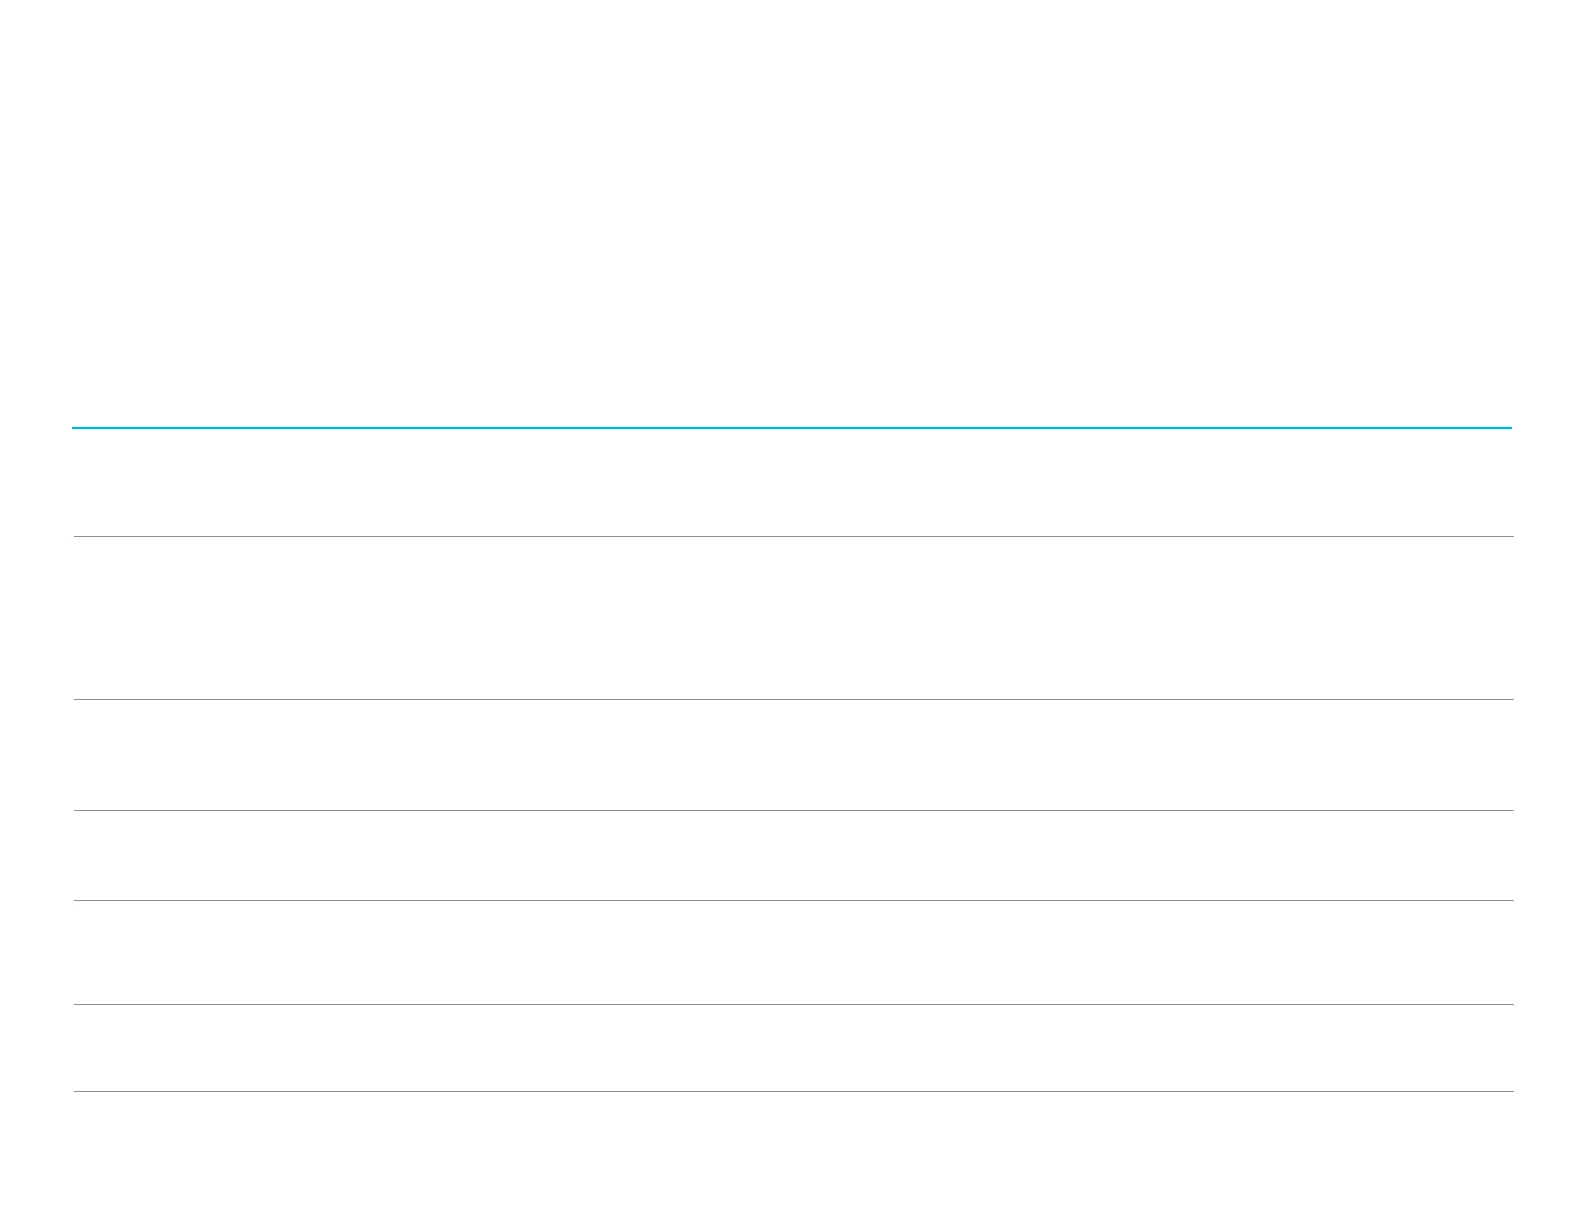Click the right end of the teal line
This screenshot has width=1584, height=1224.
1508,428
